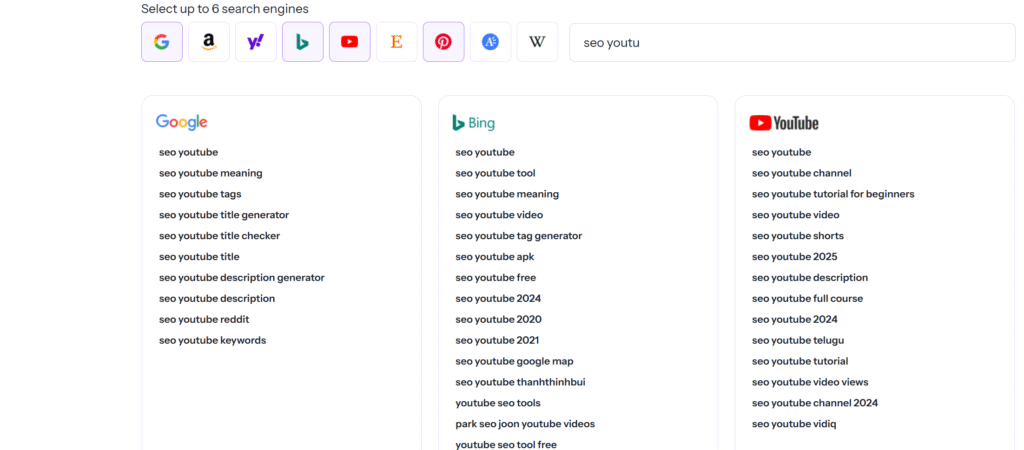
Task: Select 'seo youtube channel' in YouTube results
Action: coord(801,173)
